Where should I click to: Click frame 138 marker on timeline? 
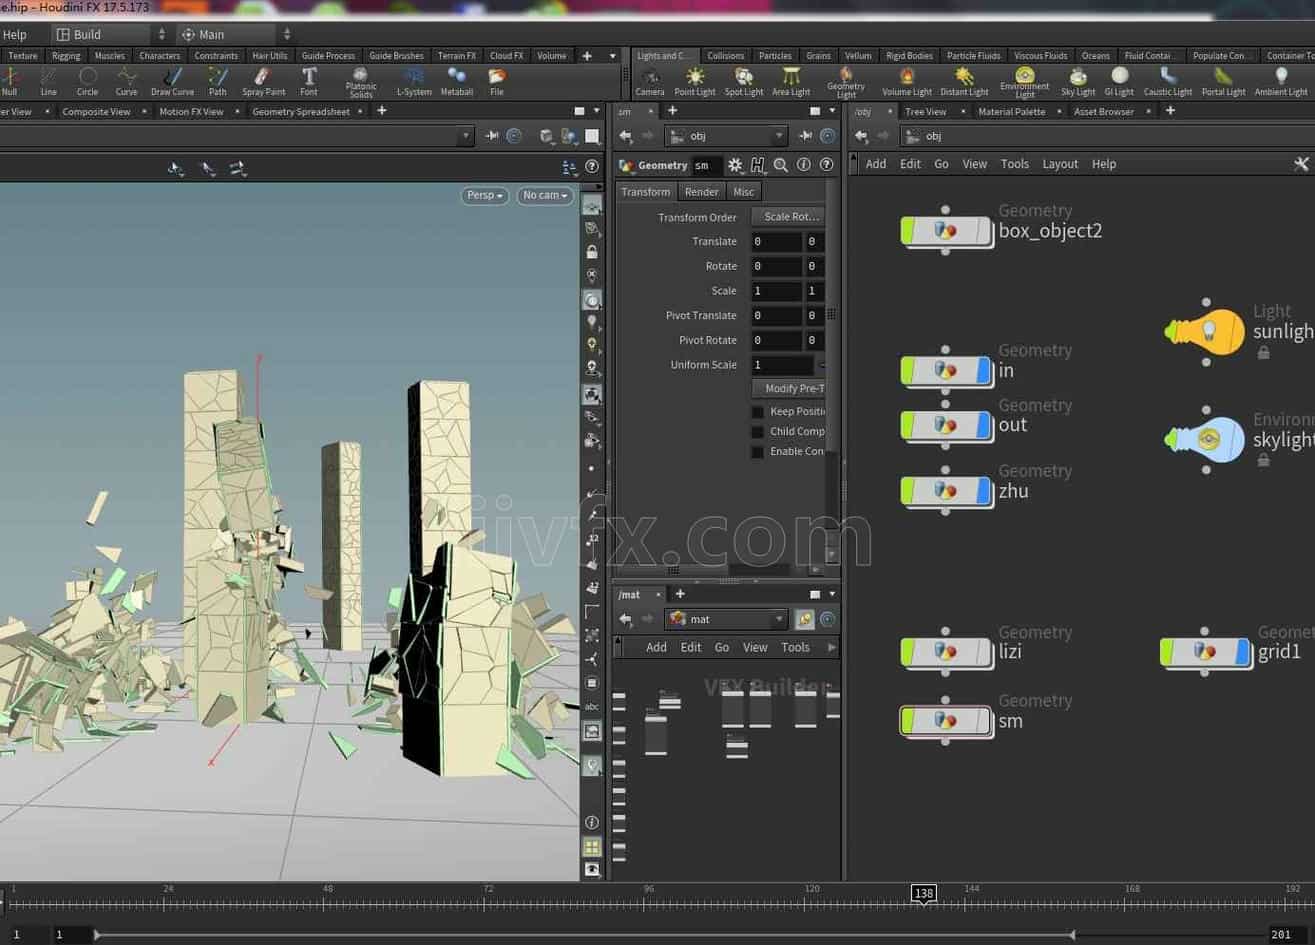[x=923, y=893]
